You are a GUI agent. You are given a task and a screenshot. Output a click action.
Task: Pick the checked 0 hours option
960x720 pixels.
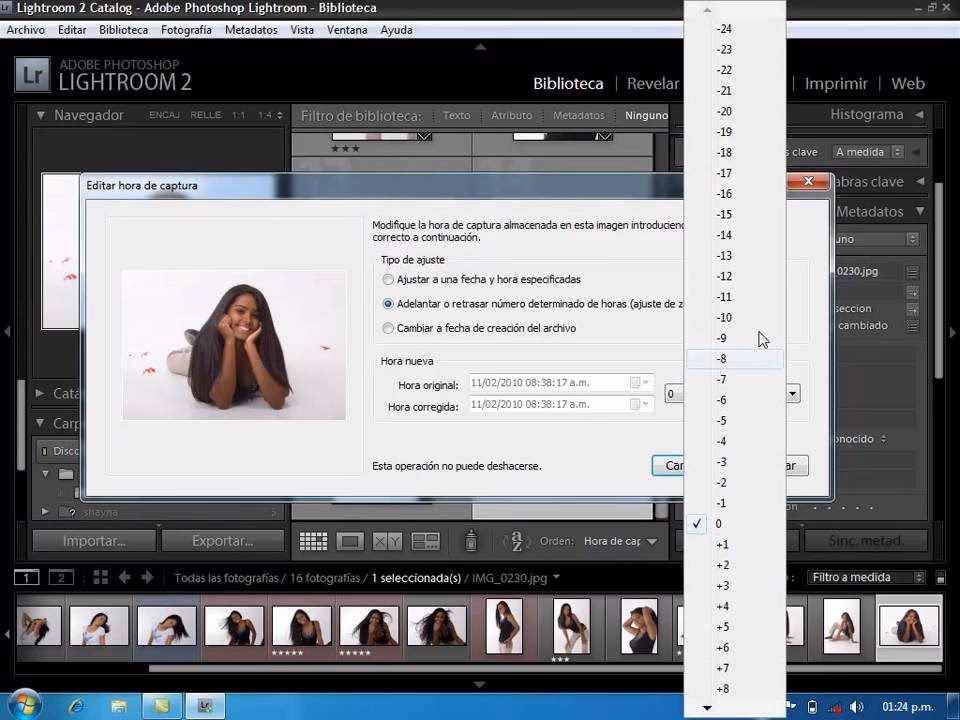[x=735, y=524]
